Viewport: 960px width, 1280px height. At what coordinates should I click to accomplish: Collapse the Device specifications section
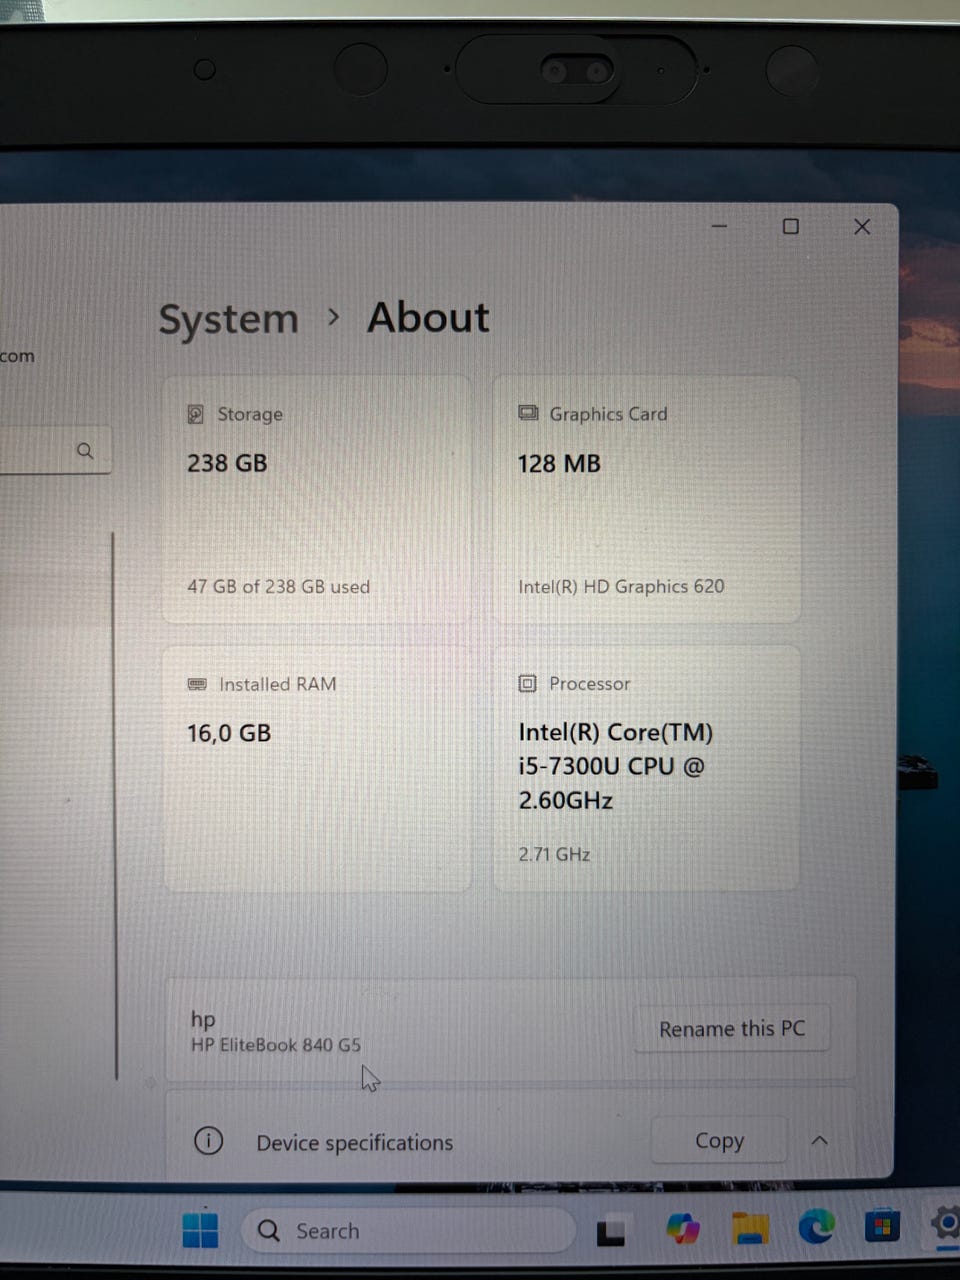coord(819,1140)
